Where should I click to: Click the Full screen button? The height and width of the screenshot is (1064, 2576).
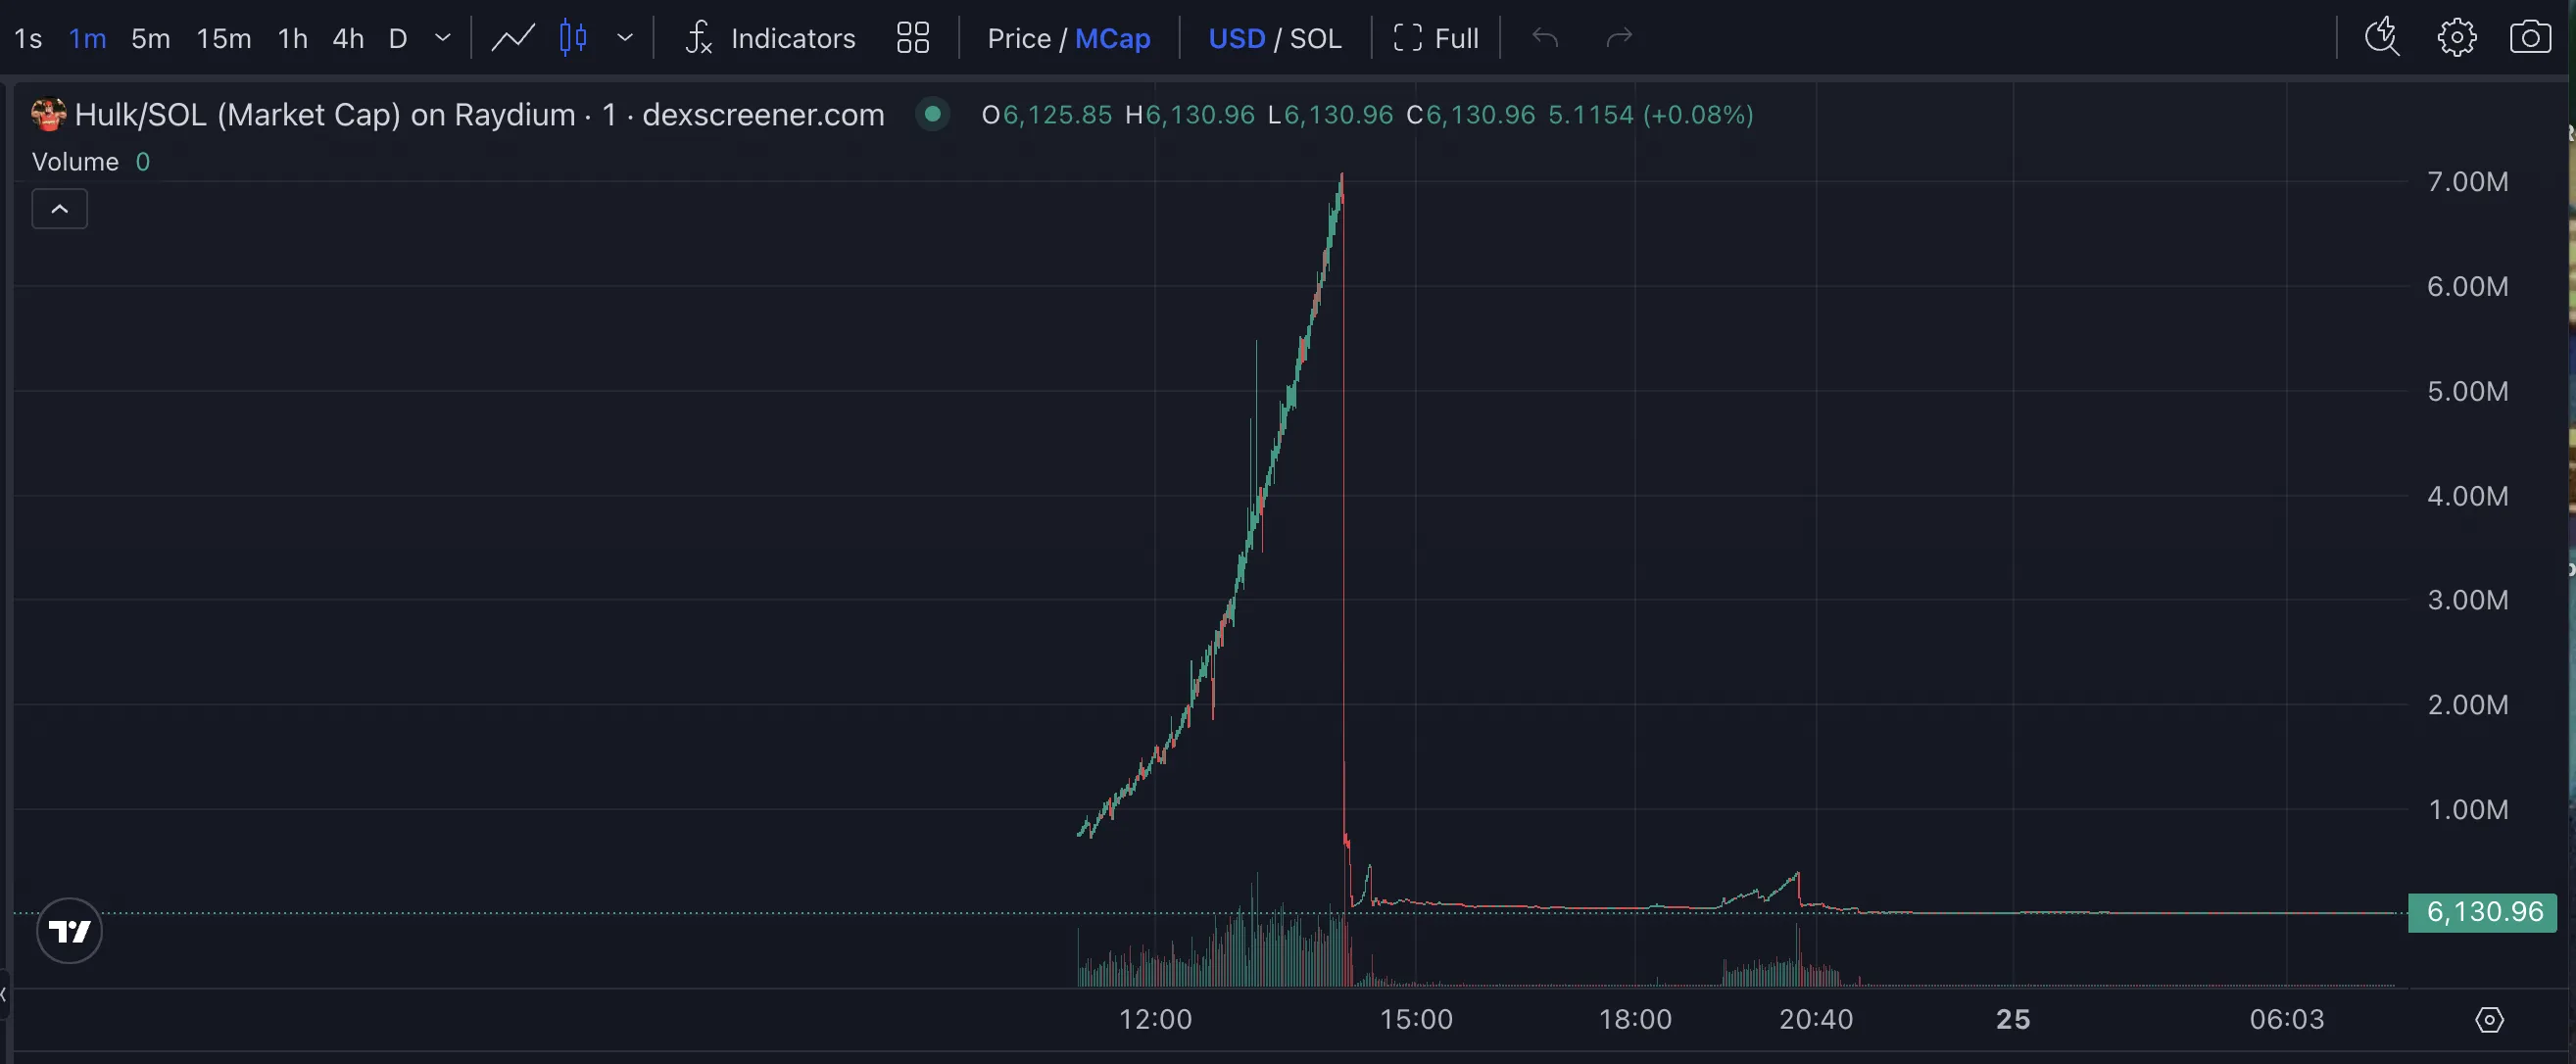pos(1436,38)
